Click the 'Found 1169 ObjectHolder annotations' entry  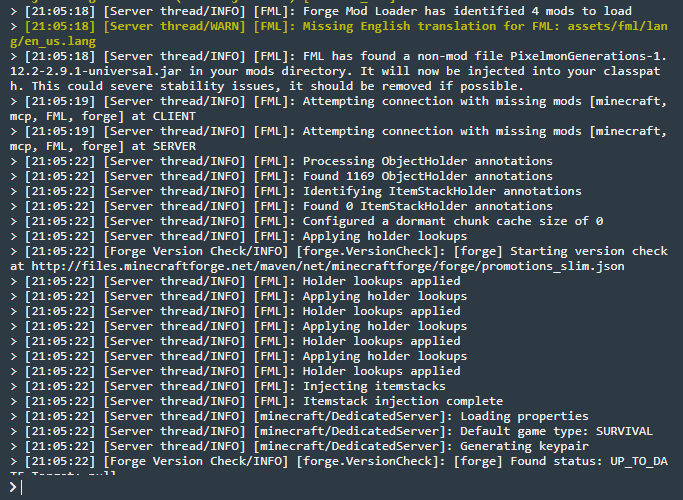(281, 176)
